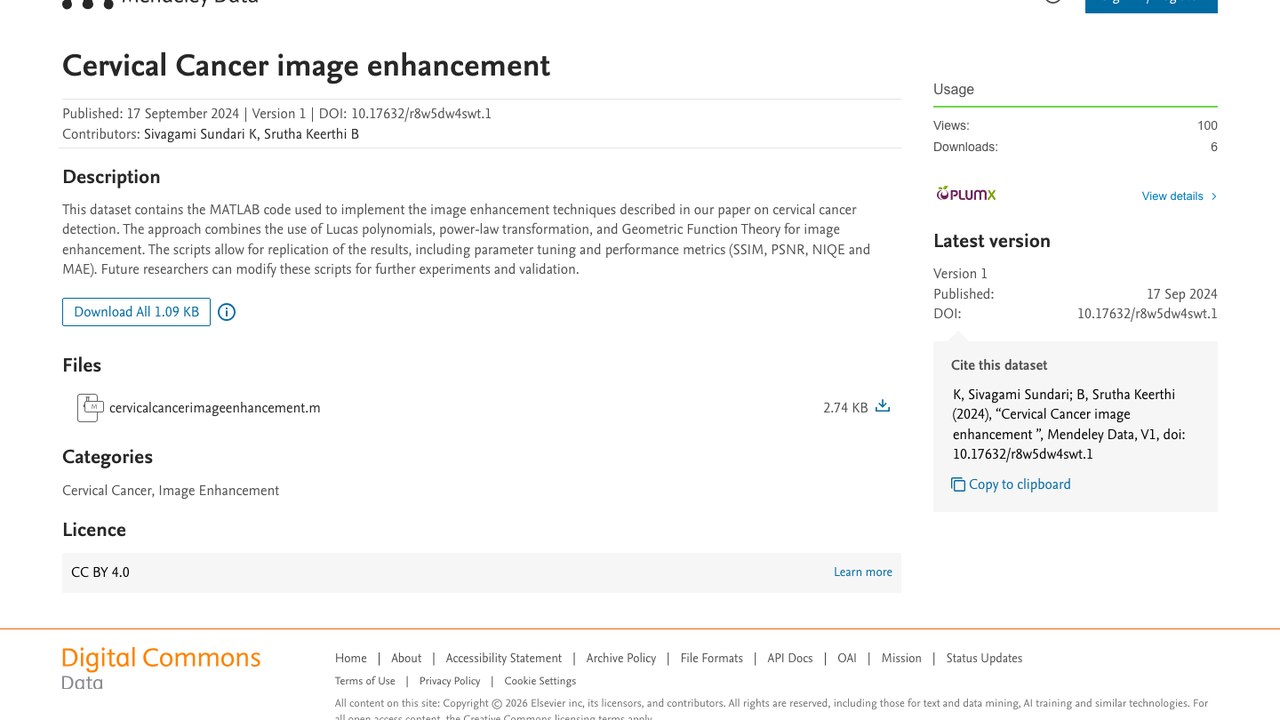
Task: Click the copy icon beside Copy to clipboard
Action: 958,485
